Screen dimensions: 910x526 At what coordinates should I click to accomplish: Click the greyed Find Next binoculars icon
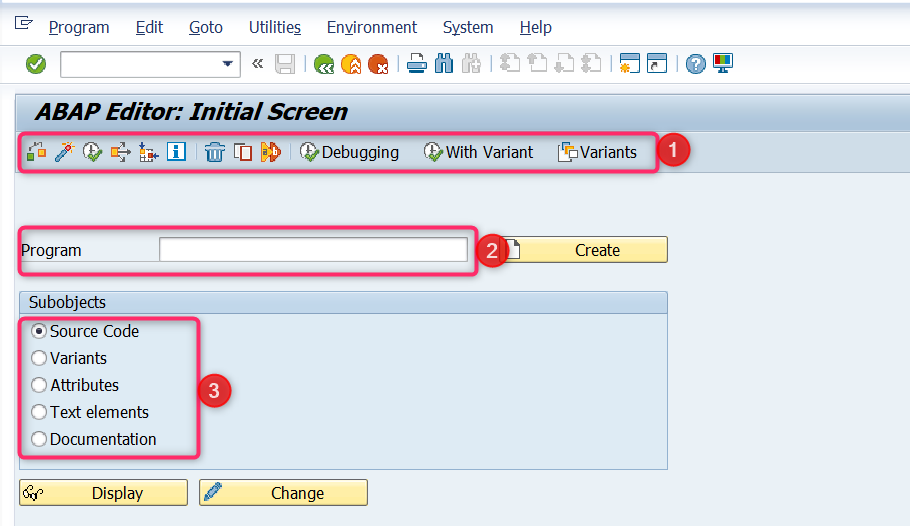(471, 64)
